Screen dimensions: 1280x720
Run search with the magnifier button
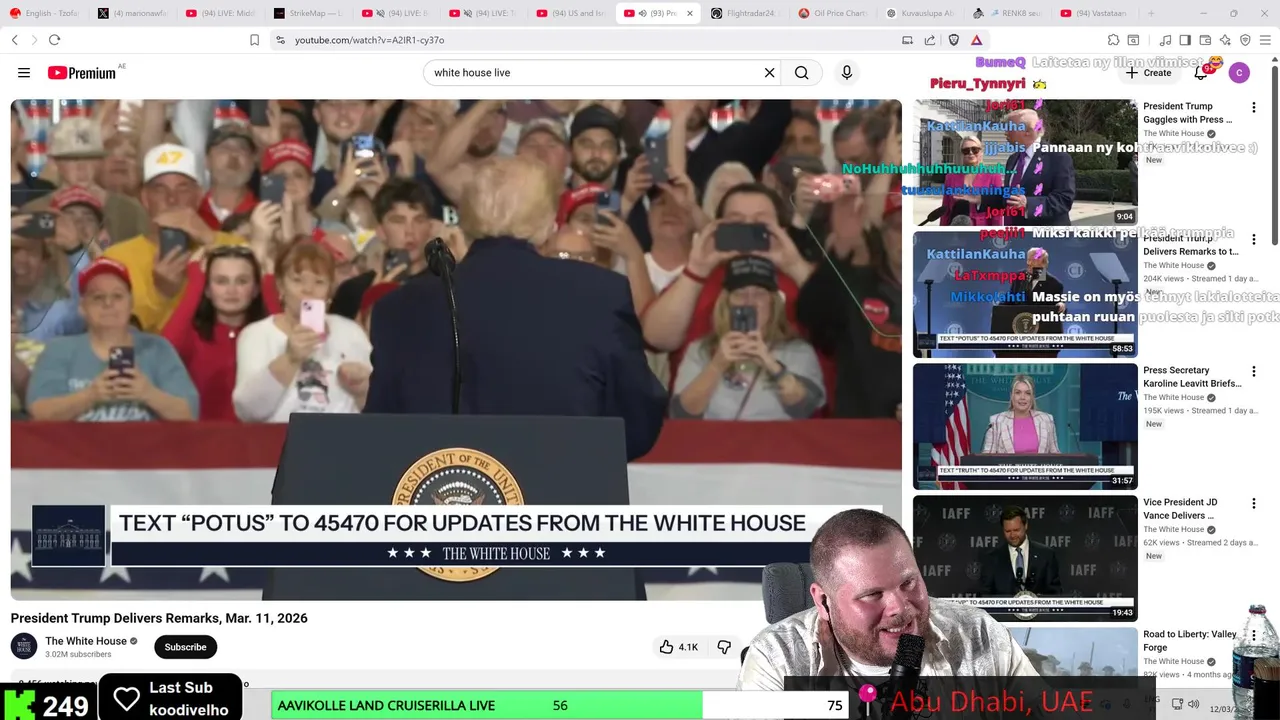click(801, 73)
